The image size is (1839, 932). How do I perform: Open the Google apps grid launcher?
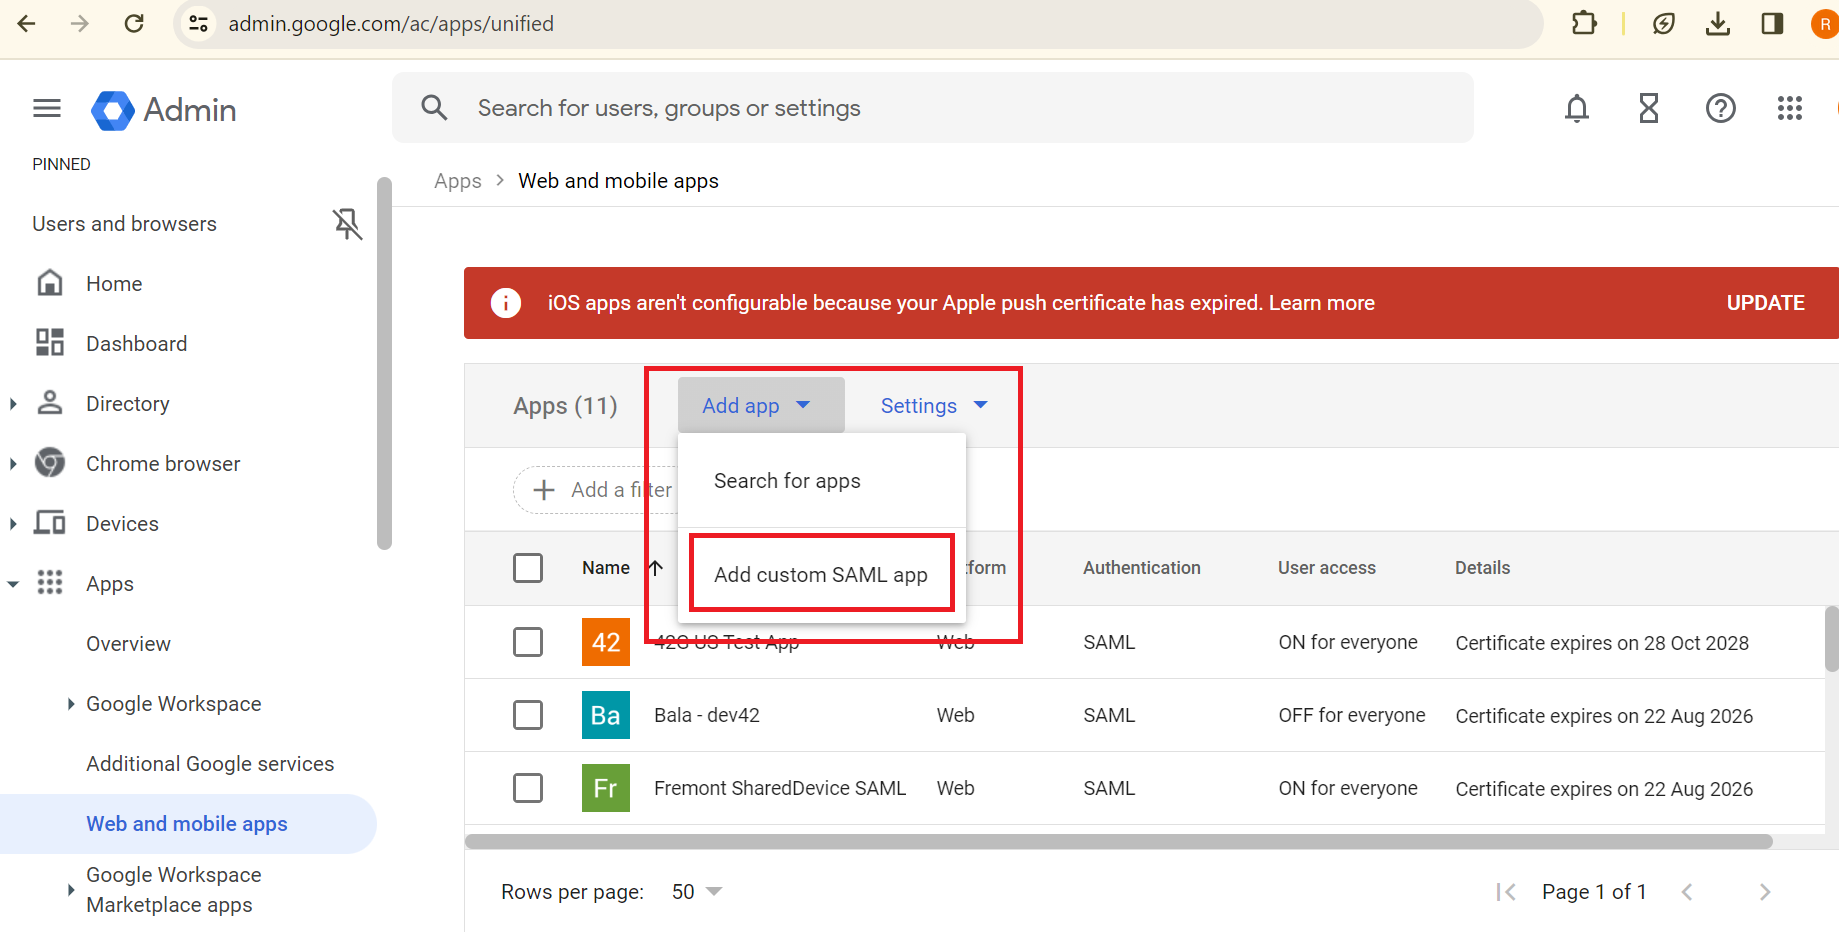(1790, 108)
